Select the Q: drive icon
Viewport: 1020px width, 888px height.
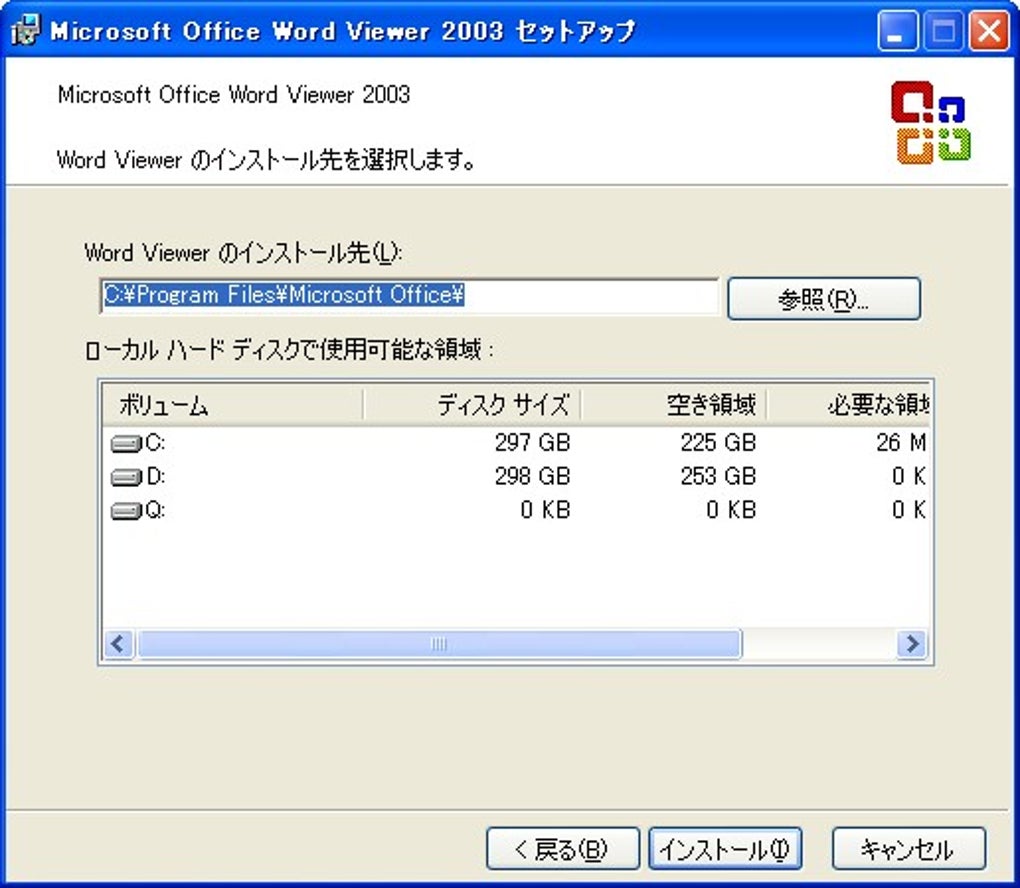tap(126, 511)
